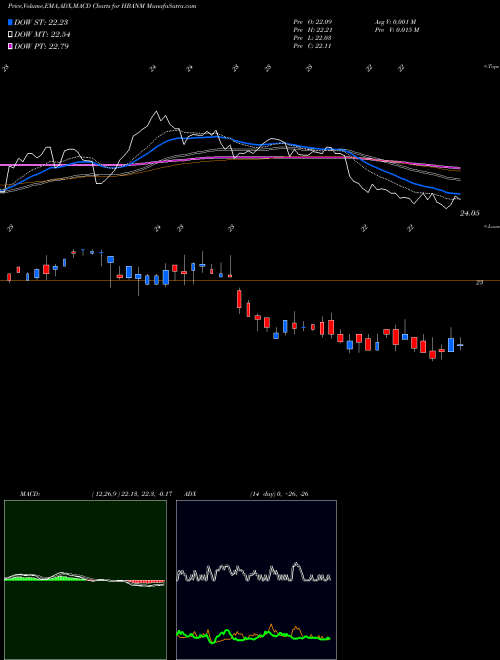
Task: Select the 'DOW PT: 22.79' legend text
Action: point(41,46)
